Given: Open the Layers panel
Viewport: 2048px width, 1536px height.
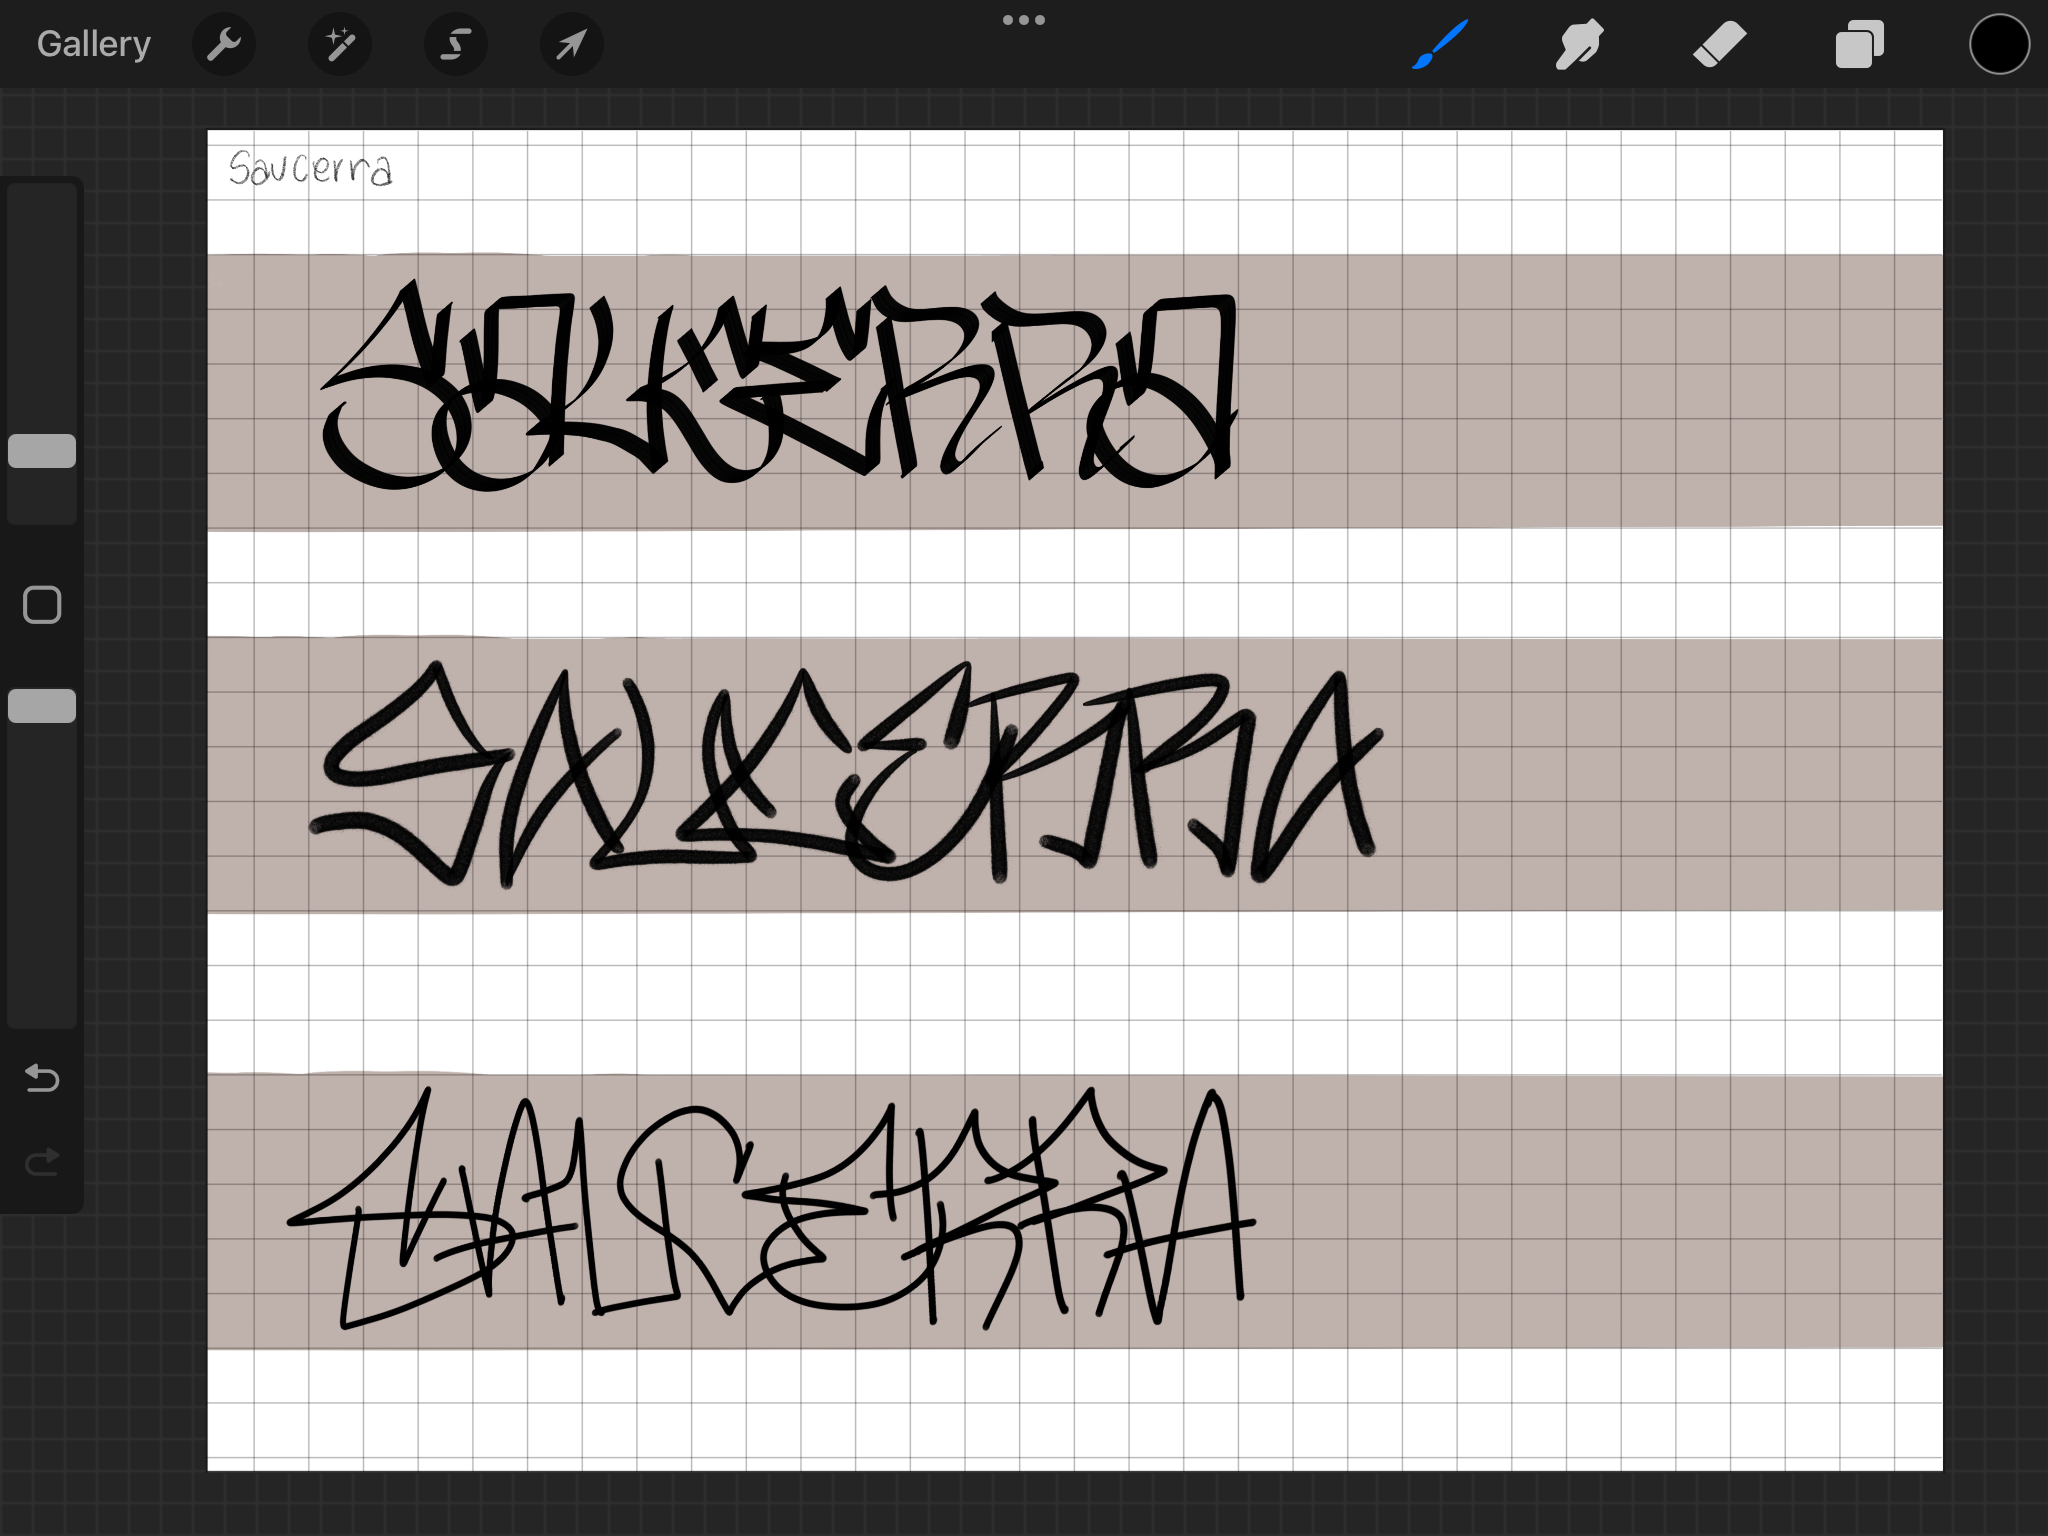Looking at the screenshot, I should pyautogui.click(x=1859, y=44).
